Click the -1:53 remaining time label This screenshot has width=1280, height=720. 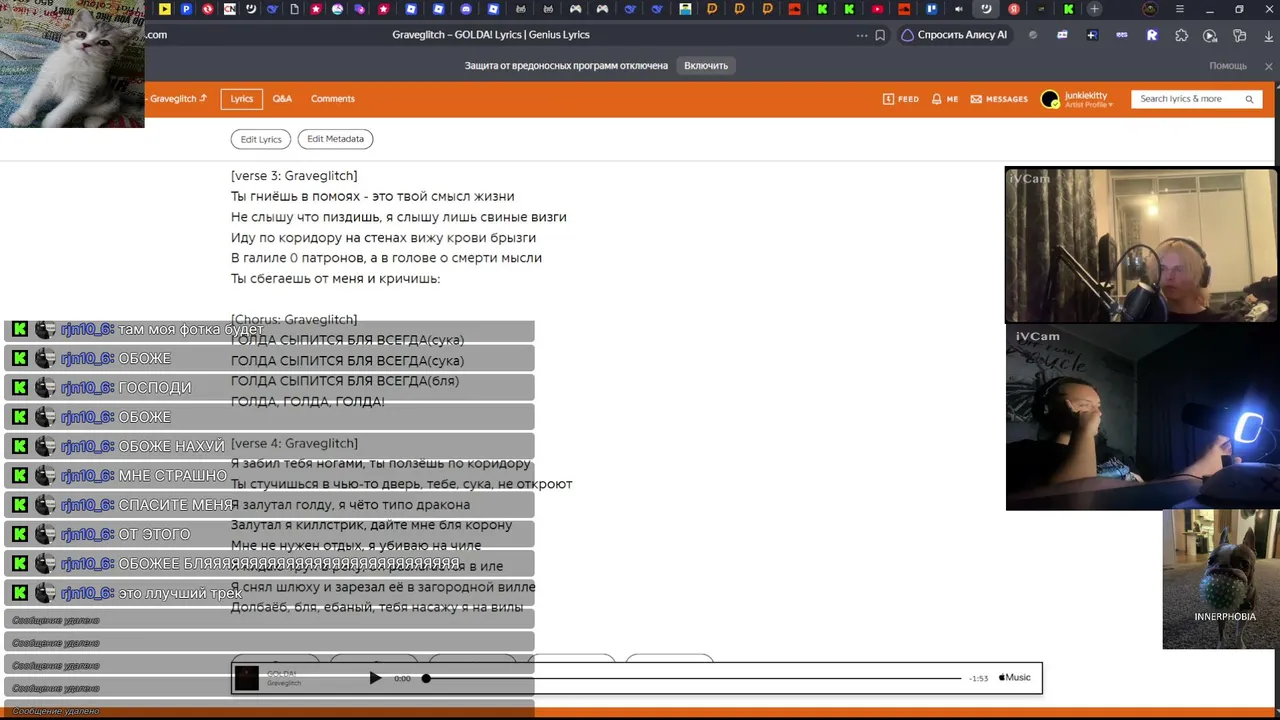(978, 678)
